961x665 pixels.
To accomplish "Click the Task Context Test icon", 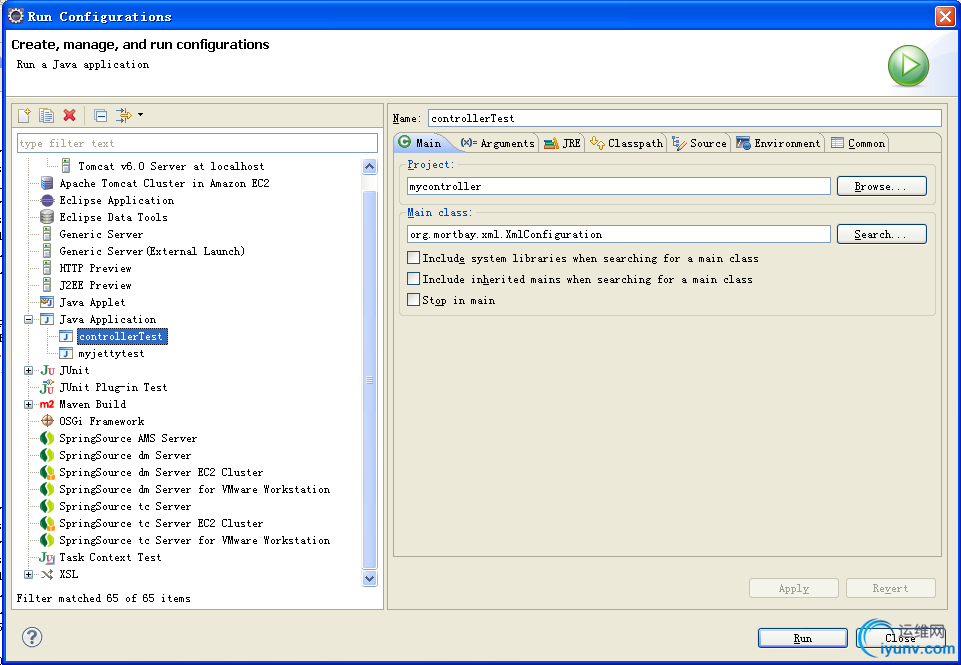I will (x=47, y=557).
